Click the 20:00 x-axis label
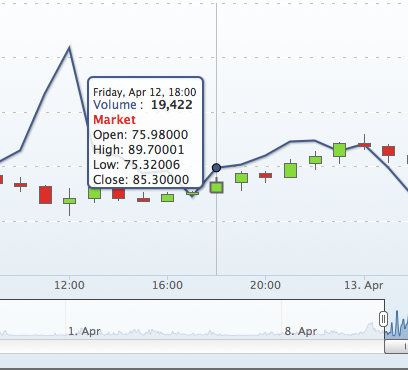The image size is (408, 370). (265, 285)
